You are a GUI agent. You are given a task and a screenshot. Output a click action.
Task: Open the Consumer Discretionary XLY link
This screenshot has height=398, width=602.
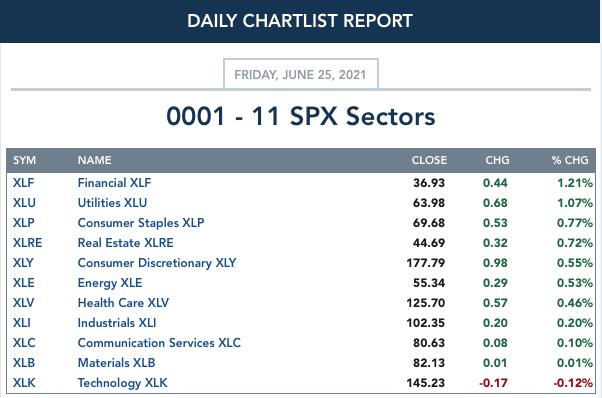tap(157, 263)
